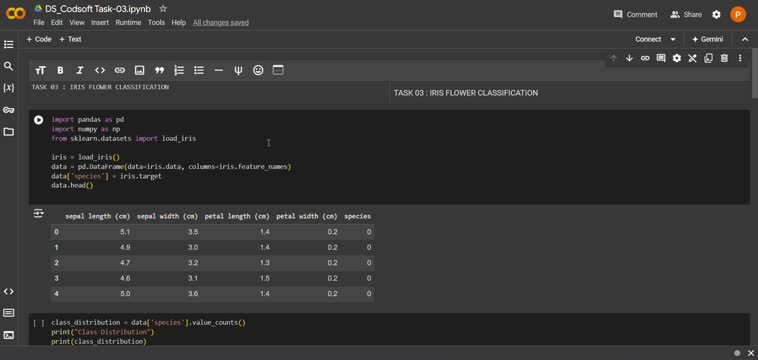Insert an image in text cell

pyautogui.click(x=139, y=71)
